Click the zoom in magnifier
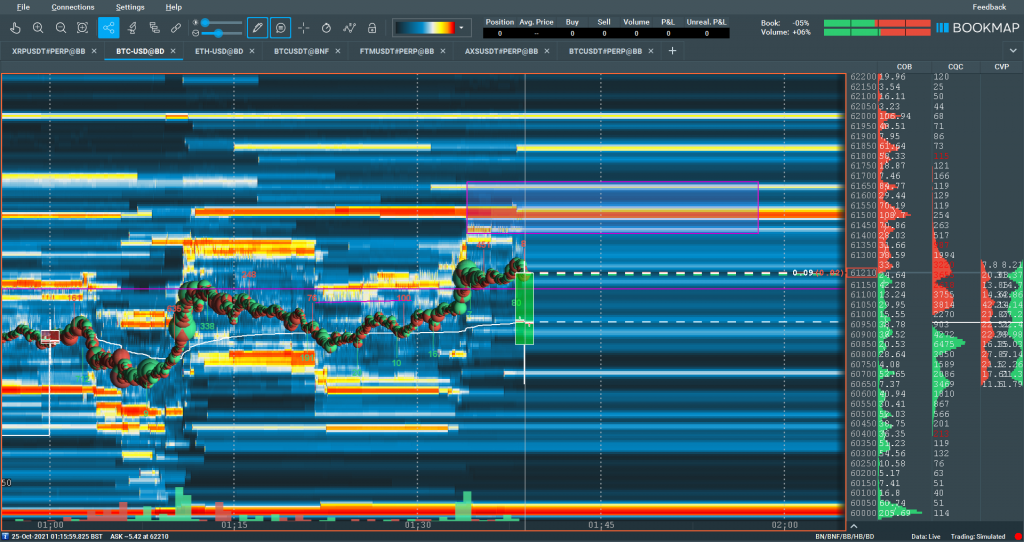The image size is (1024, 542). 38,28
